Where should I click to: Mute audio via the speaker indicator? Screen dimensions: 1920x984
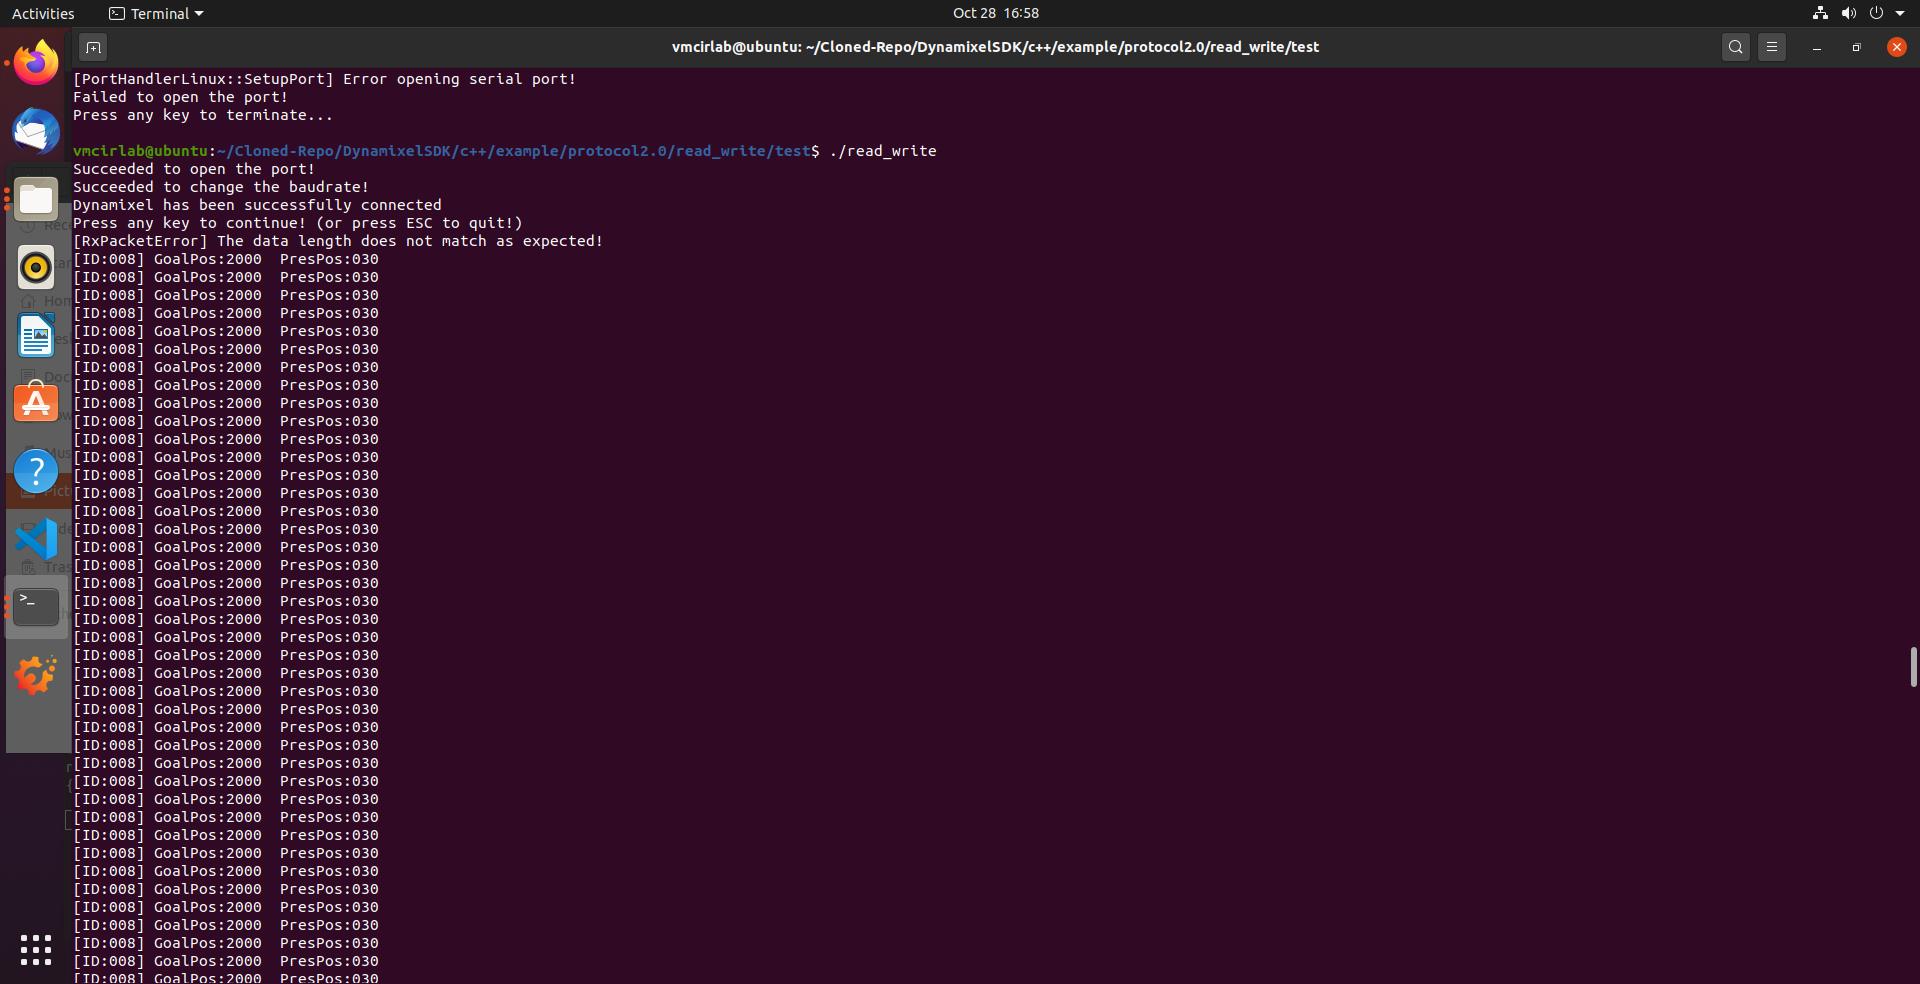coord(1847,13)
